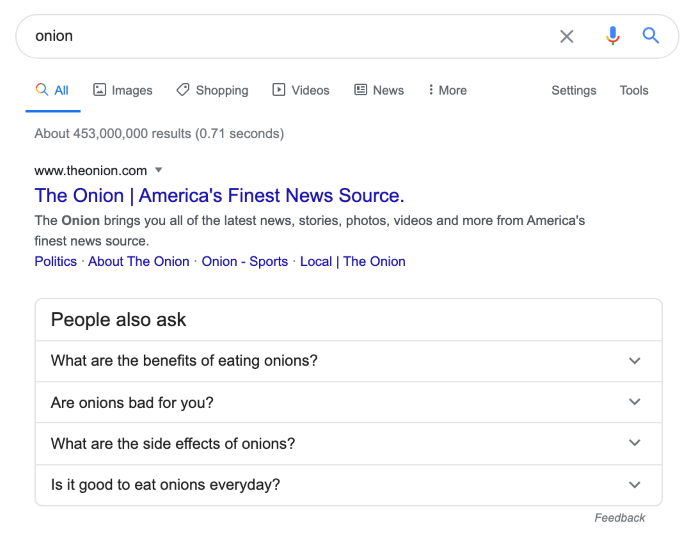The image size is (700, 541).
Task: Click the blue magnifying glass search button
Action: (650, 35)
